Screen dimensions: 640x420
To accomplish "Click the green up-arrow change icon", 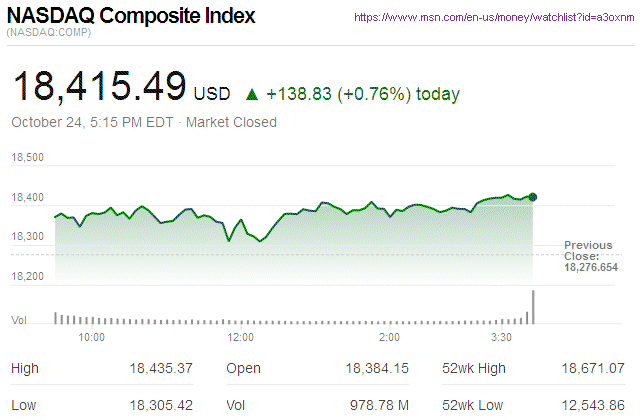I will coord(252,95).
